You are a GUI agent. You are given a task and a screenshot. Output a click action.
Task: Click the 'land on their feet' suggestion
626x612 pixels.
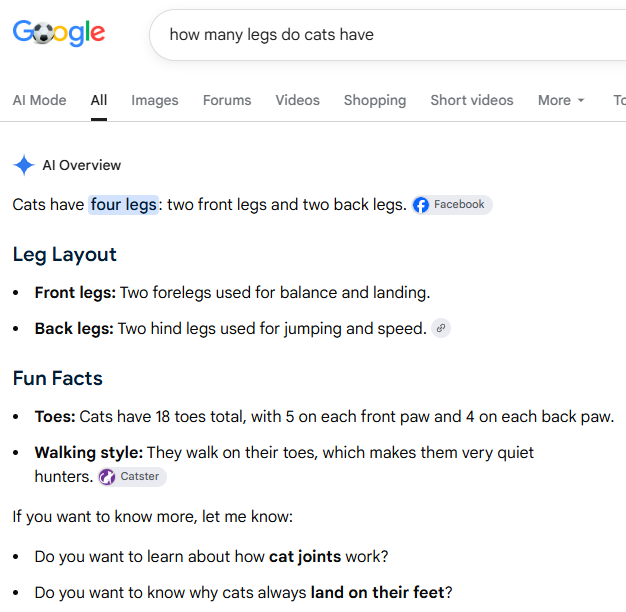coord(378,592)
